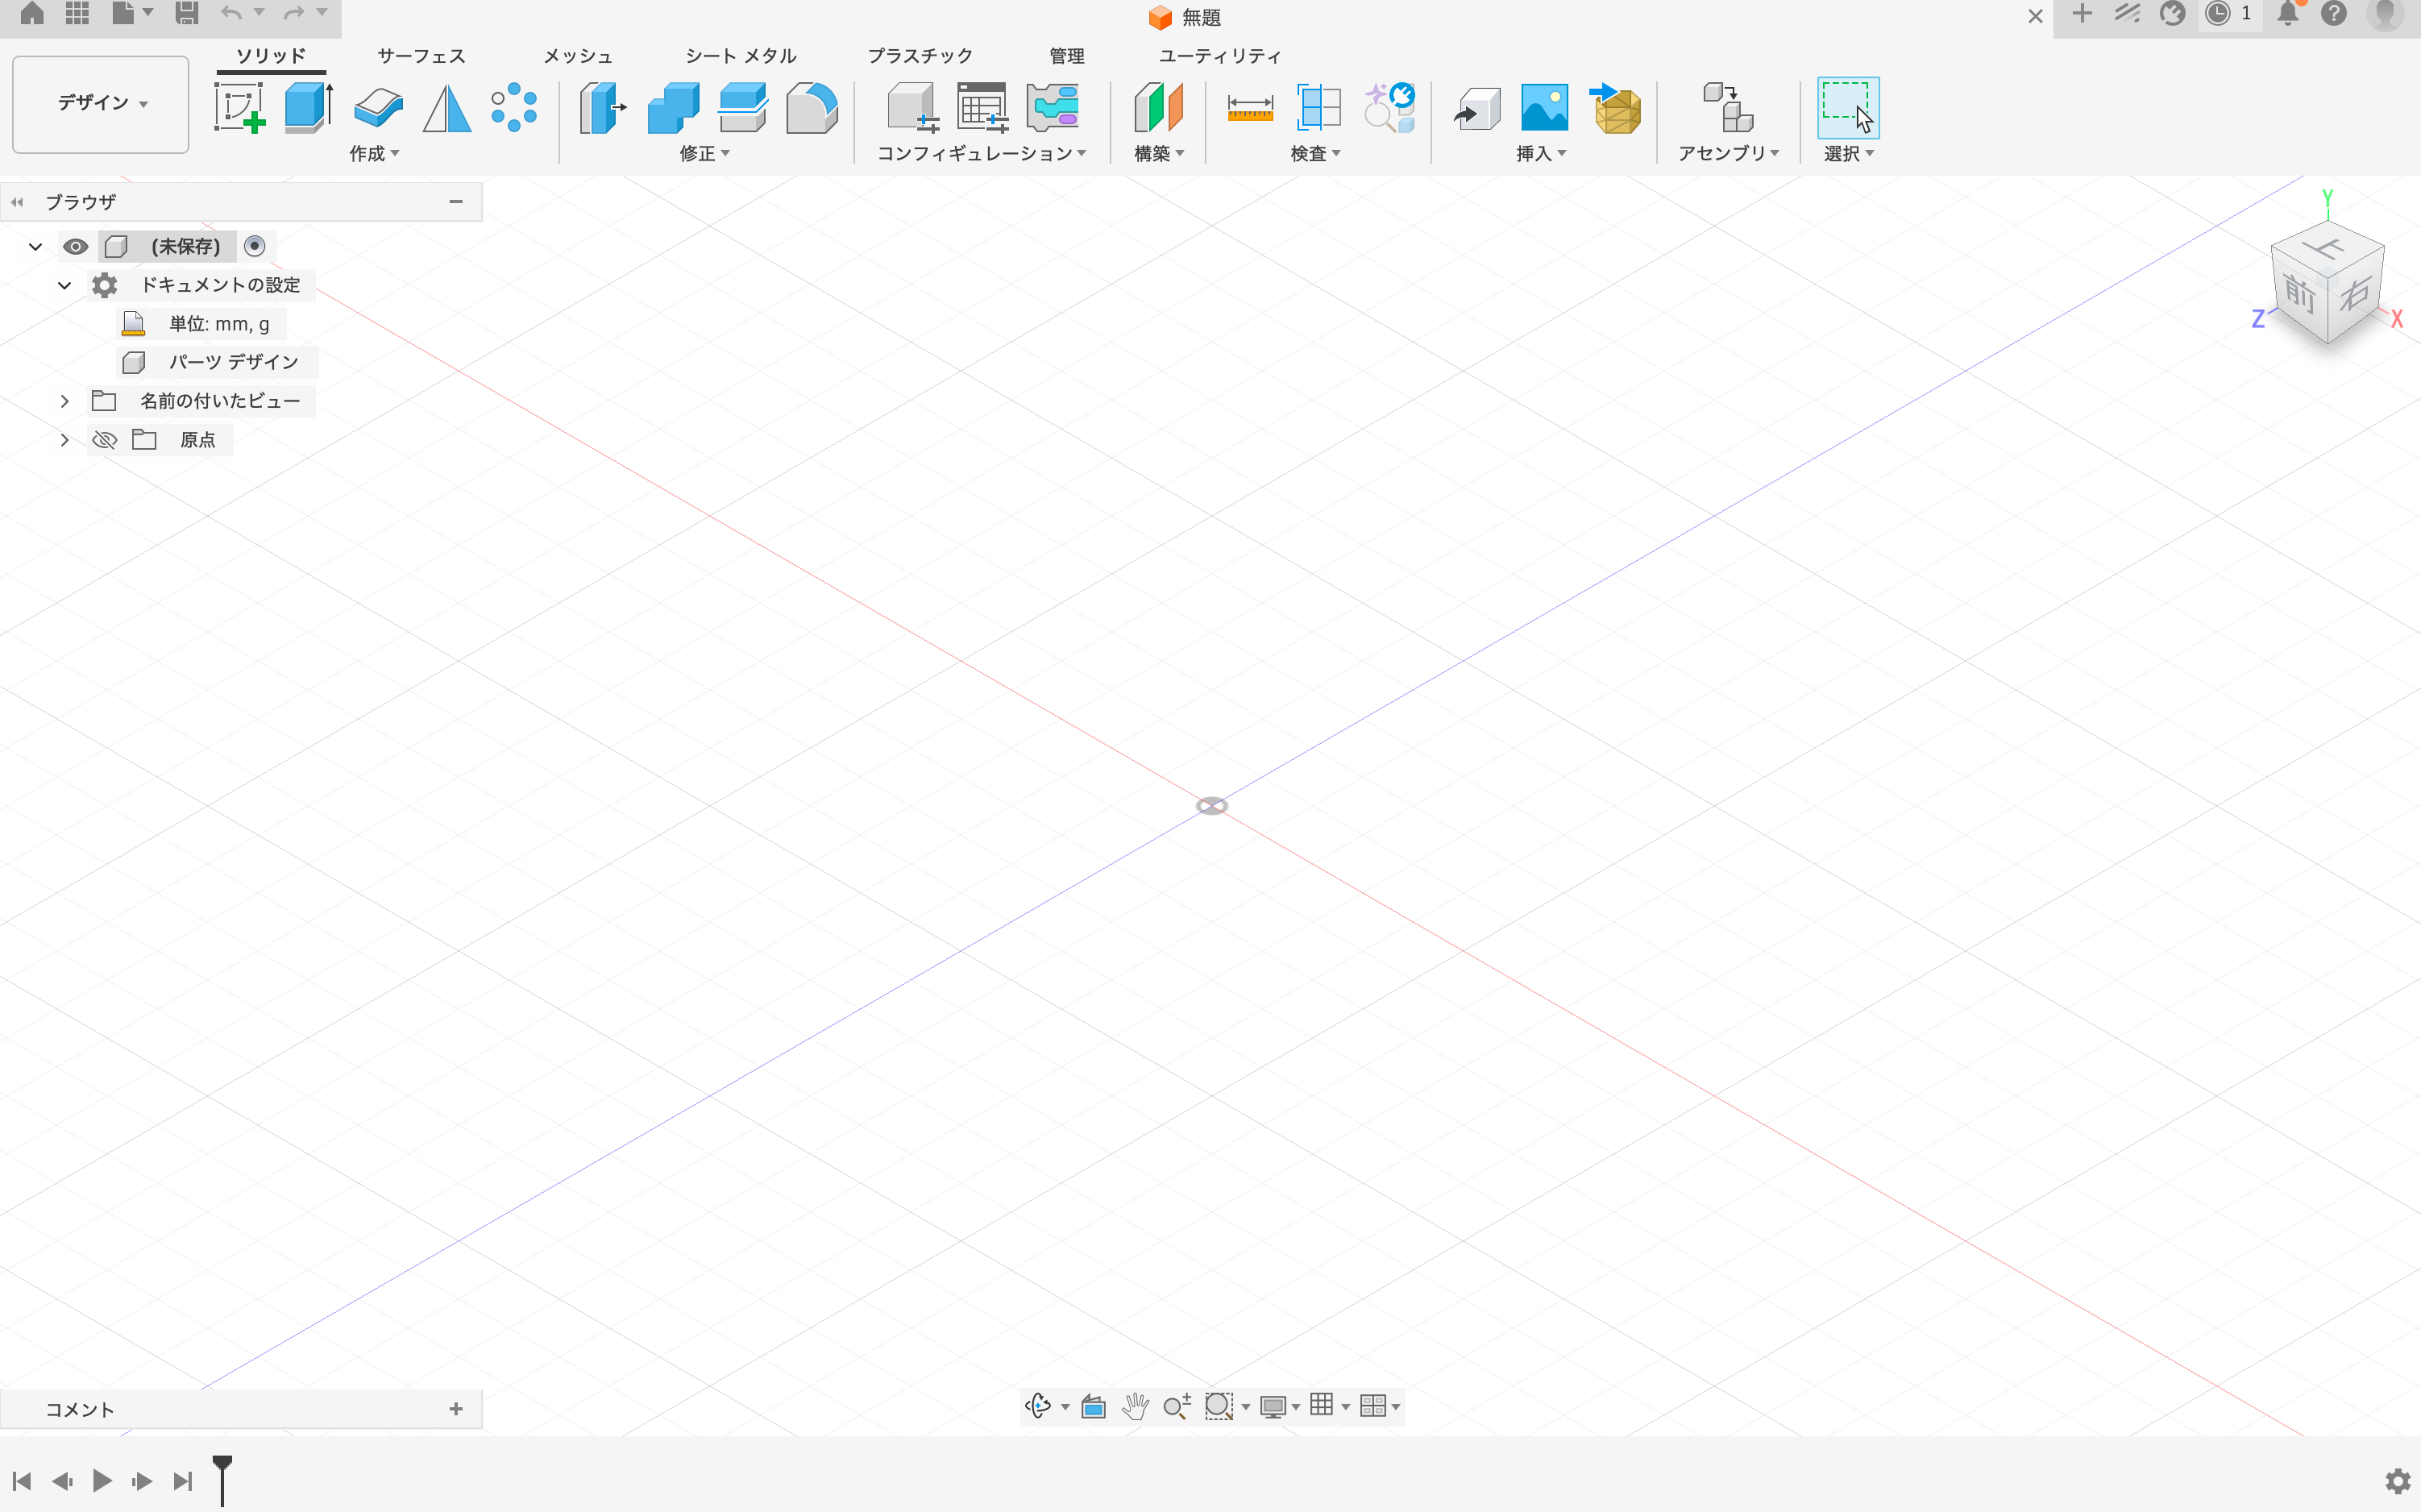
Task: Open the コンフィギュレーション dropdown menu
Action: pyautogui.click(x=981, y=153)
